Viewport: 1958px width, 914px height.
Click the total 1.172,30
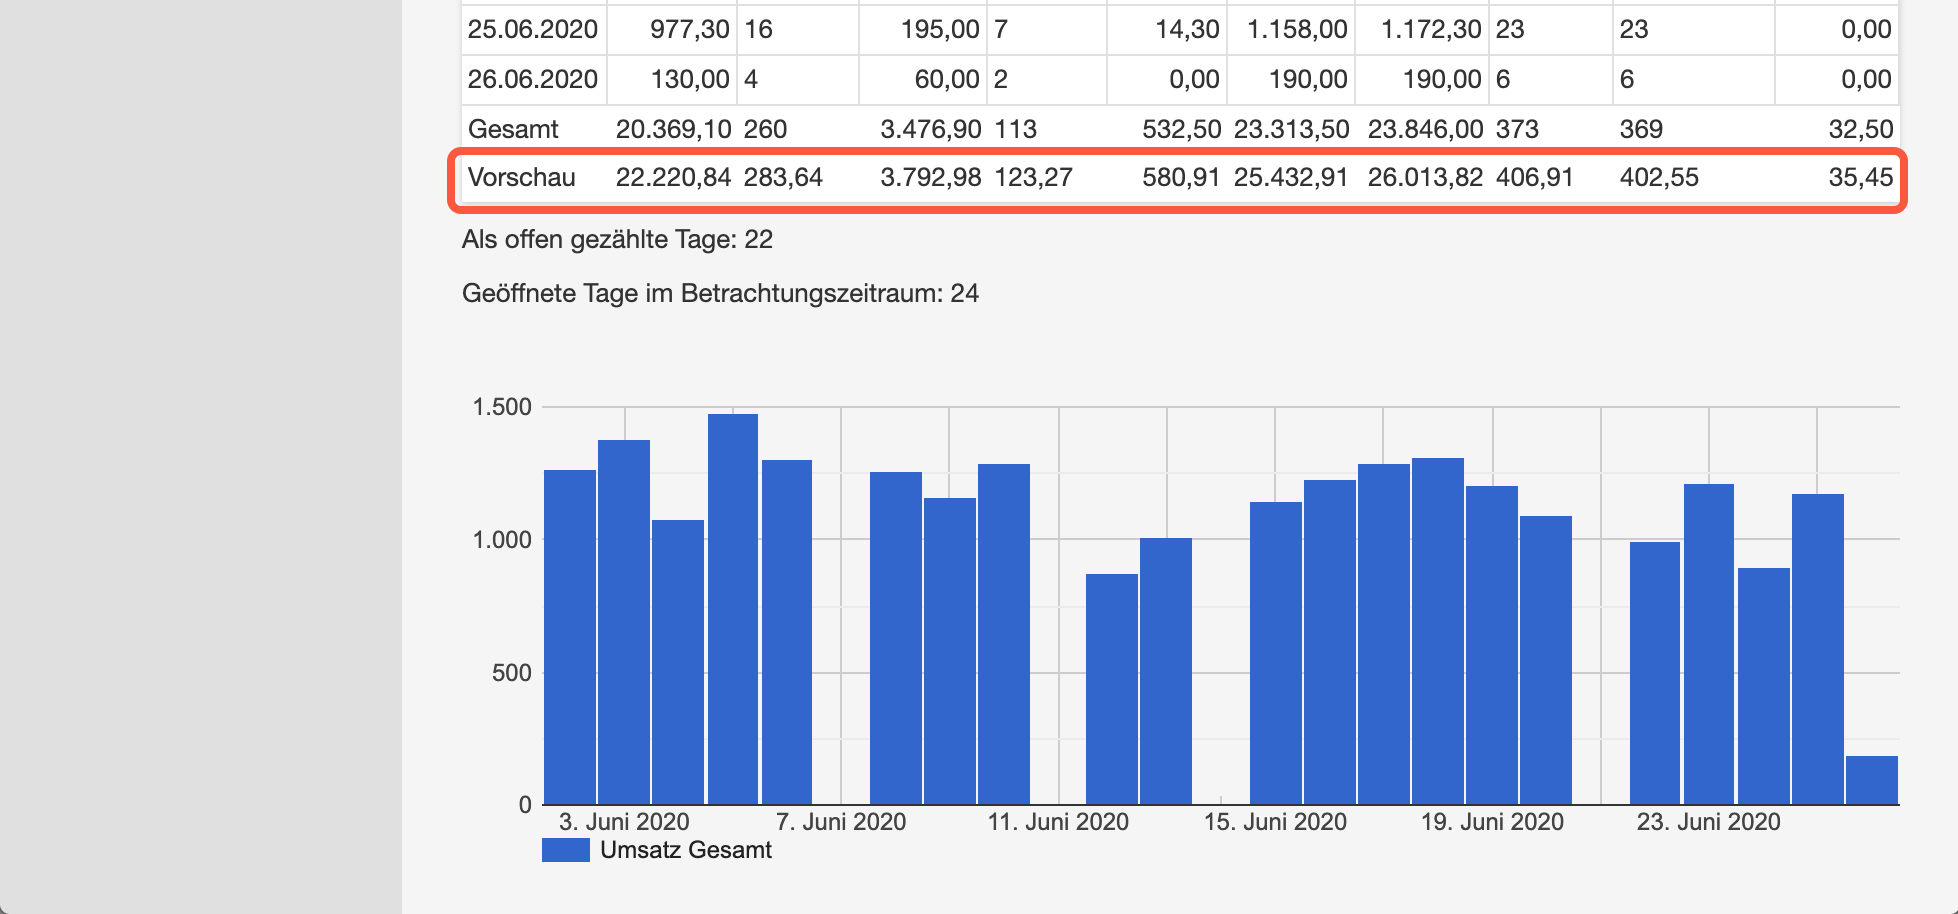click(x=1431, y=29)
